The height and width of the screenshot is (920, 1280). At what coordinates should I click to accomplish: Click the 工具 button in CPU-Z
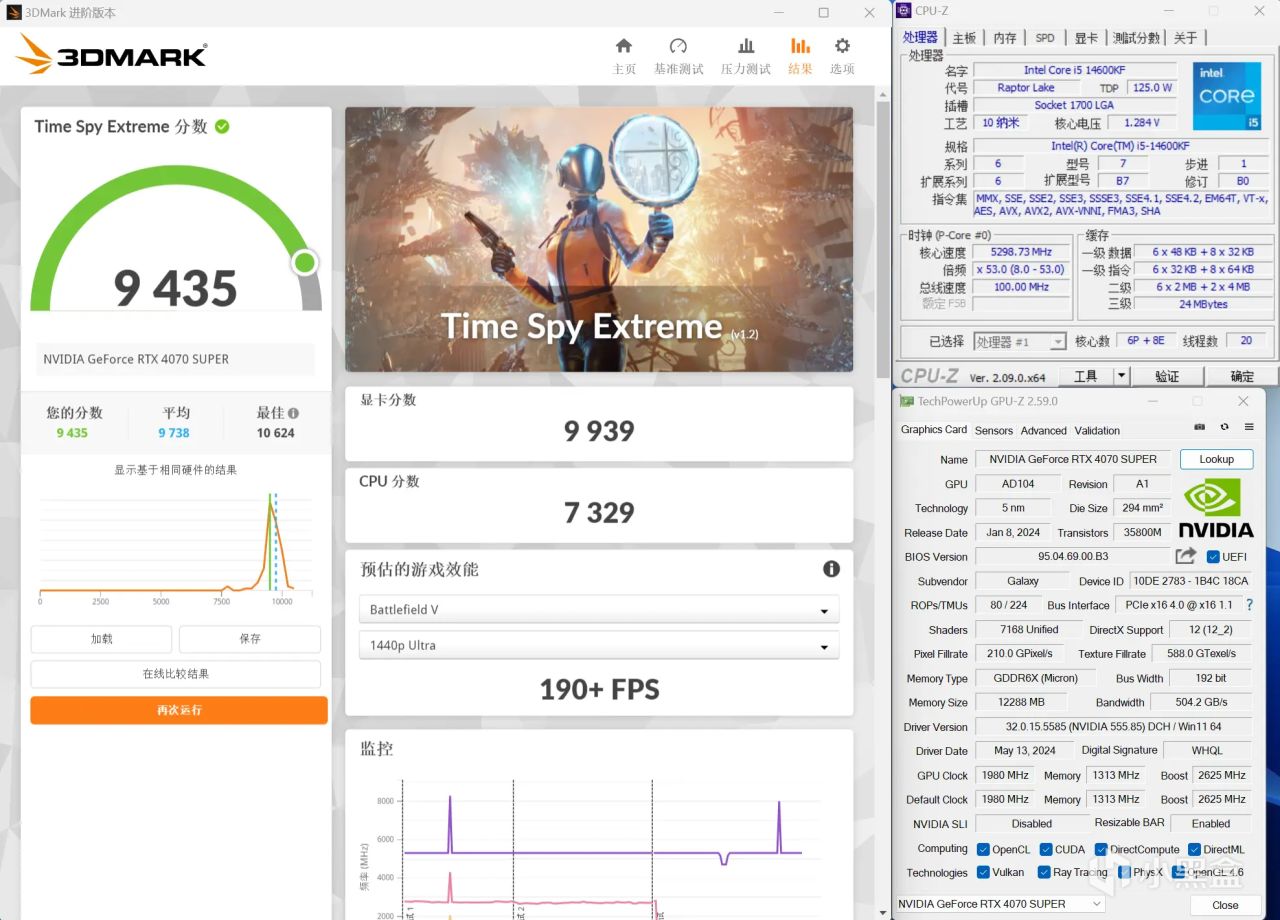pyautogui.click(x=1086, y=376)
